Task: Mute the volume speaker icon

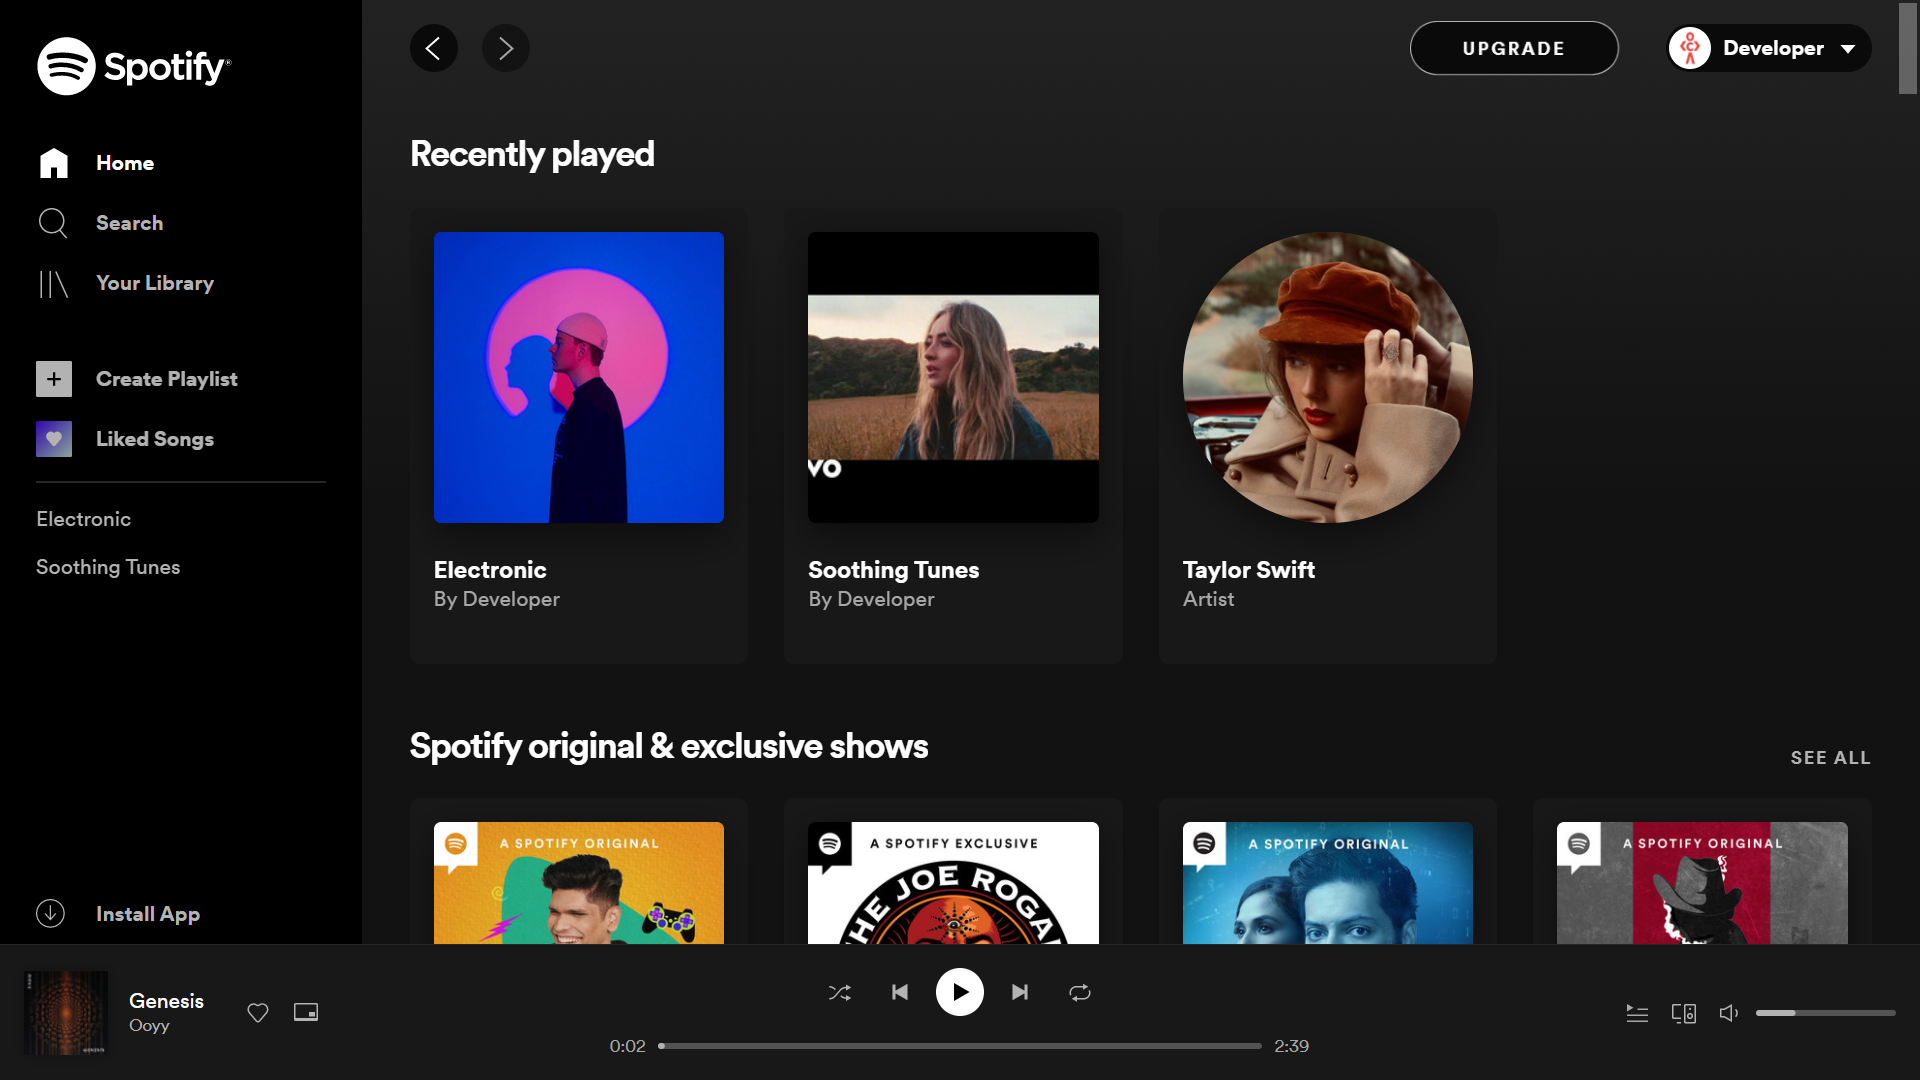Action: click(1729, 1014)
